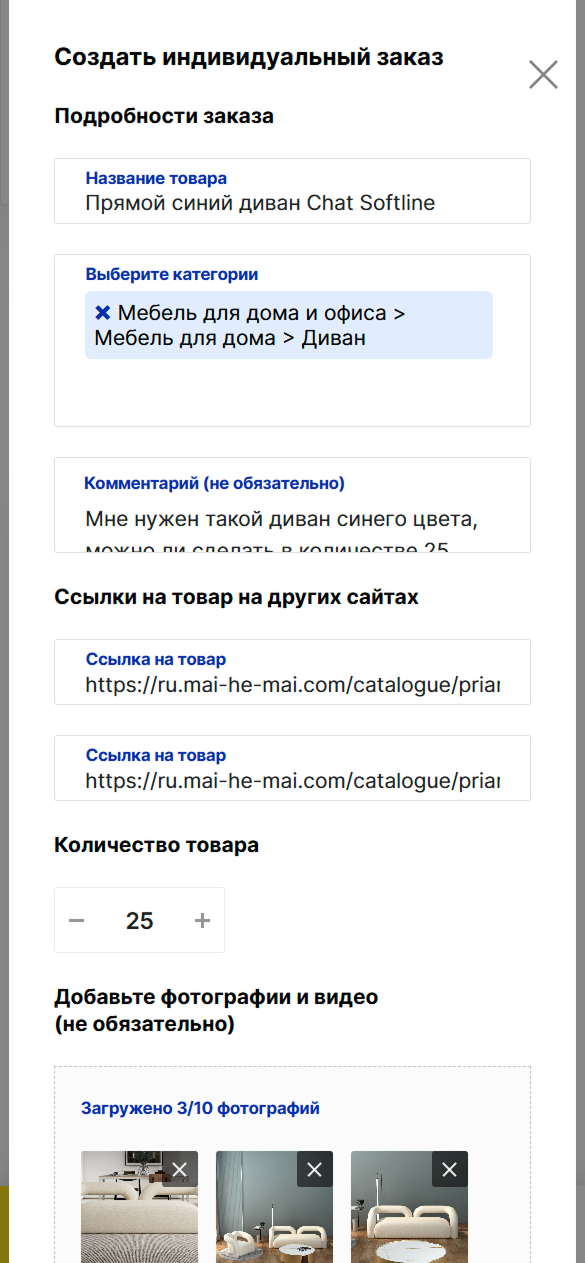
Task: Click the plus icon to increase quantity
Action: (x=201, y=919)
